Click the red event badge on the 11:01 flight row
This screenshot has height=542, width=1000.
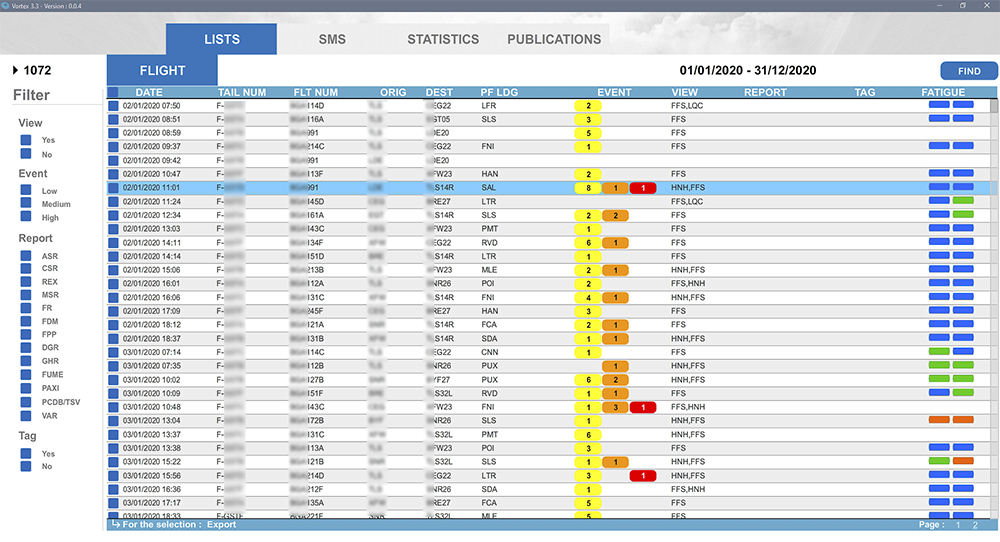[x=643, y=188]
